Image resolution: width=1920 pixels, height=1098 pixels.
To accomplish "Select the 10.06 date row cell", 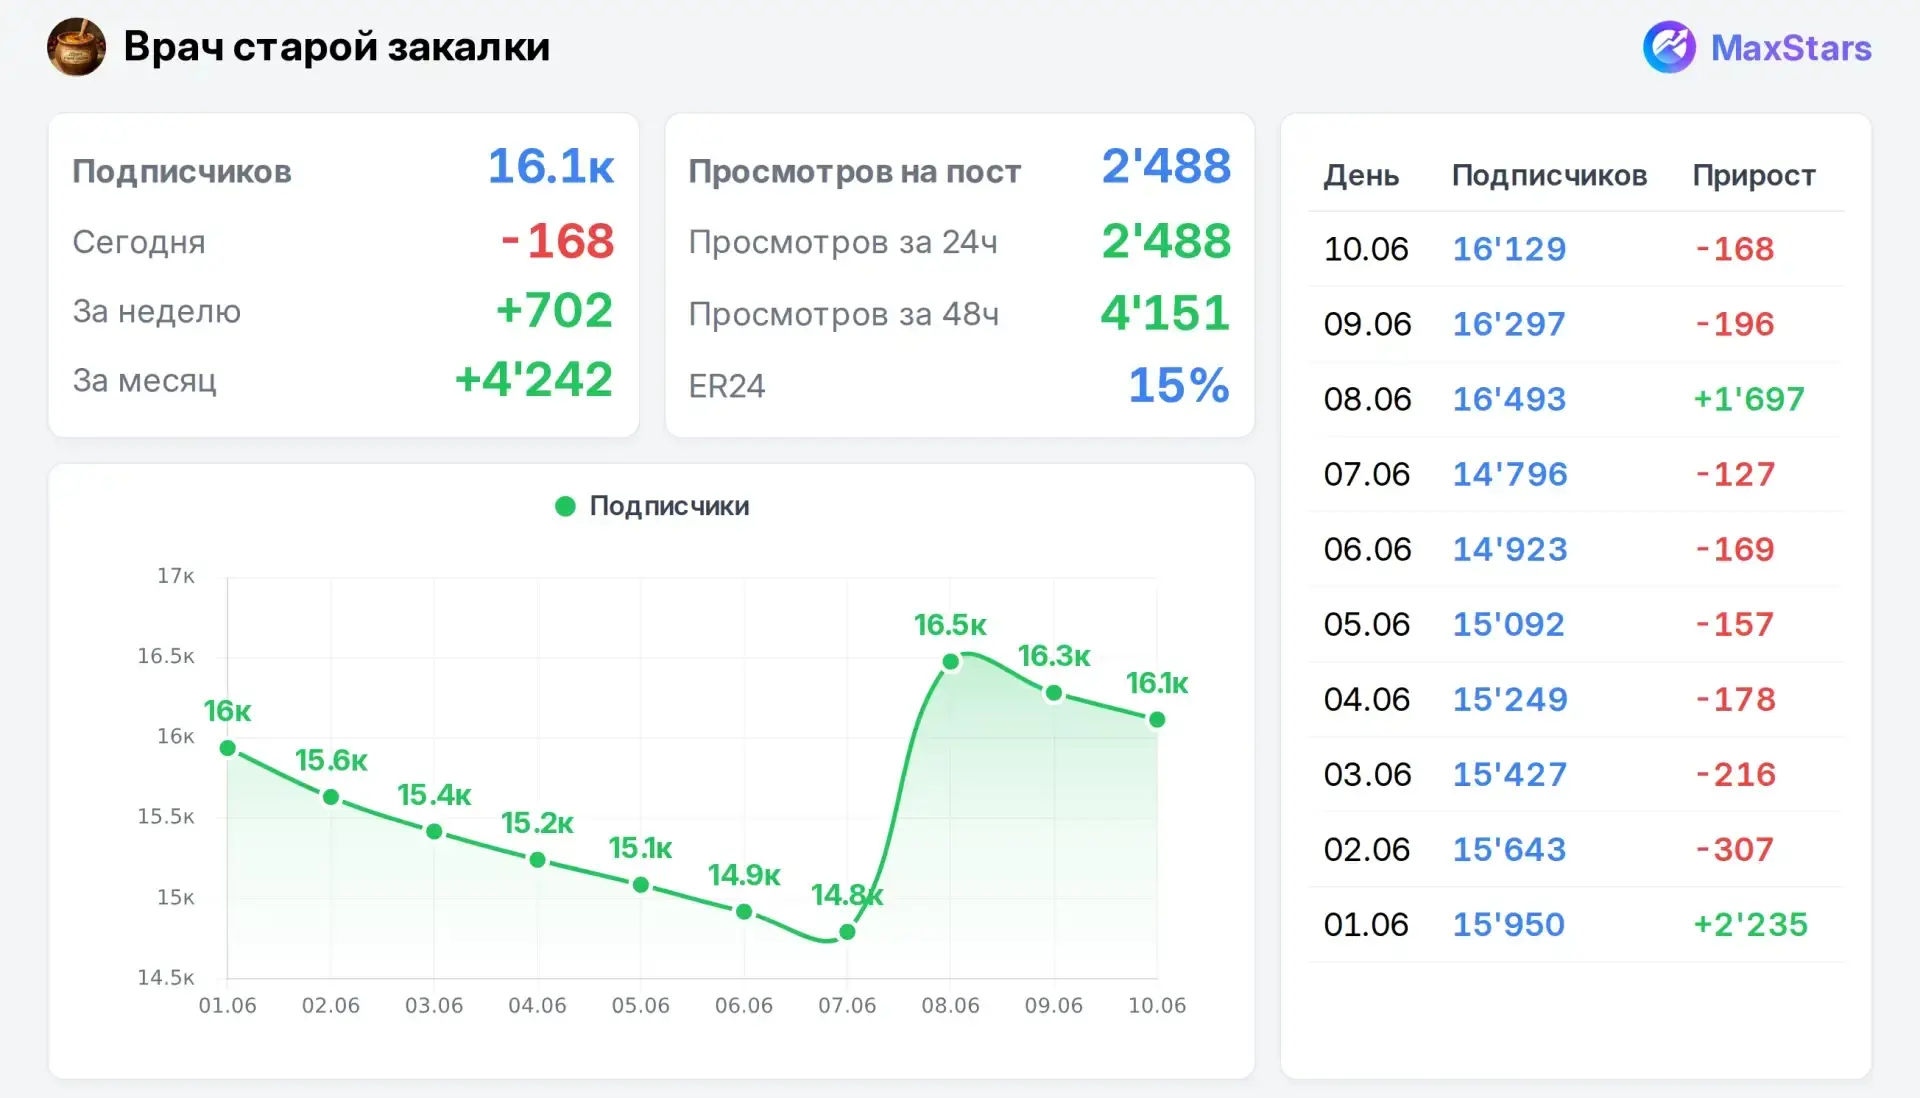I will tap(1366, 249).
